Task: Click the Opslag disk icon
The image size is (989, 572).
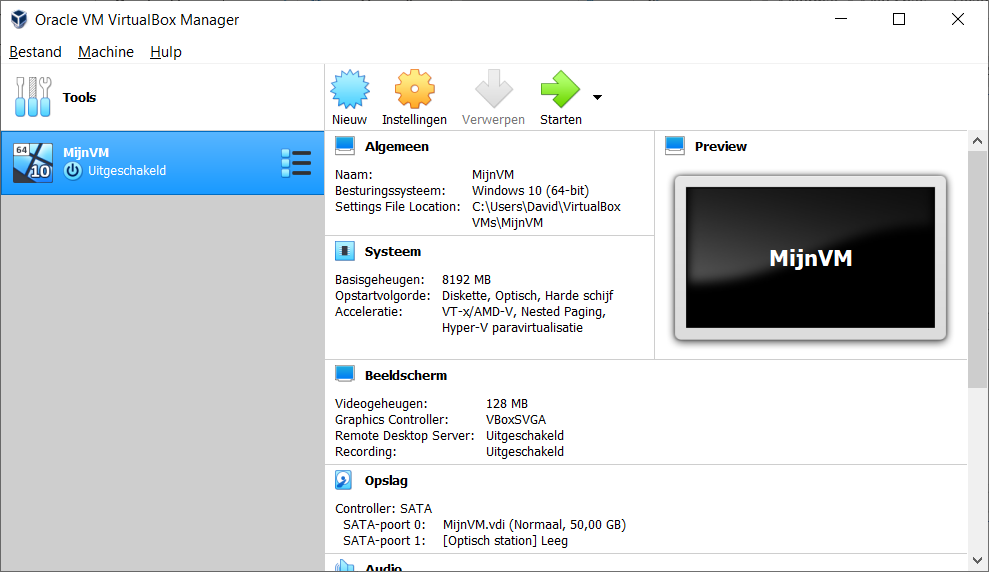Action: pyautogui.click(x=345, y=480)
